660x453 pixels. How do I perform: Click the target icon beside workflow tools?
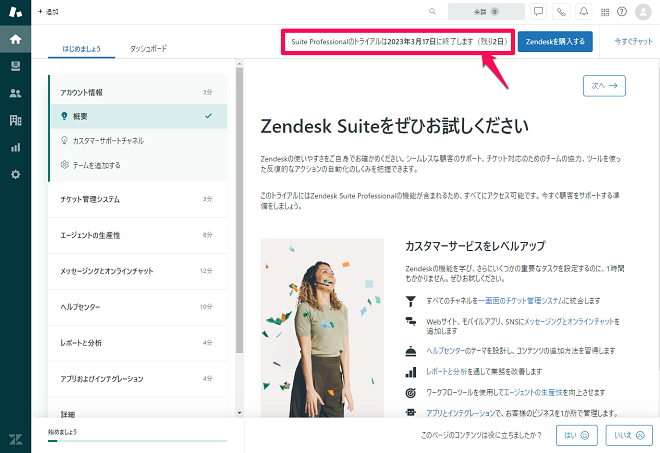pos(410,393)
